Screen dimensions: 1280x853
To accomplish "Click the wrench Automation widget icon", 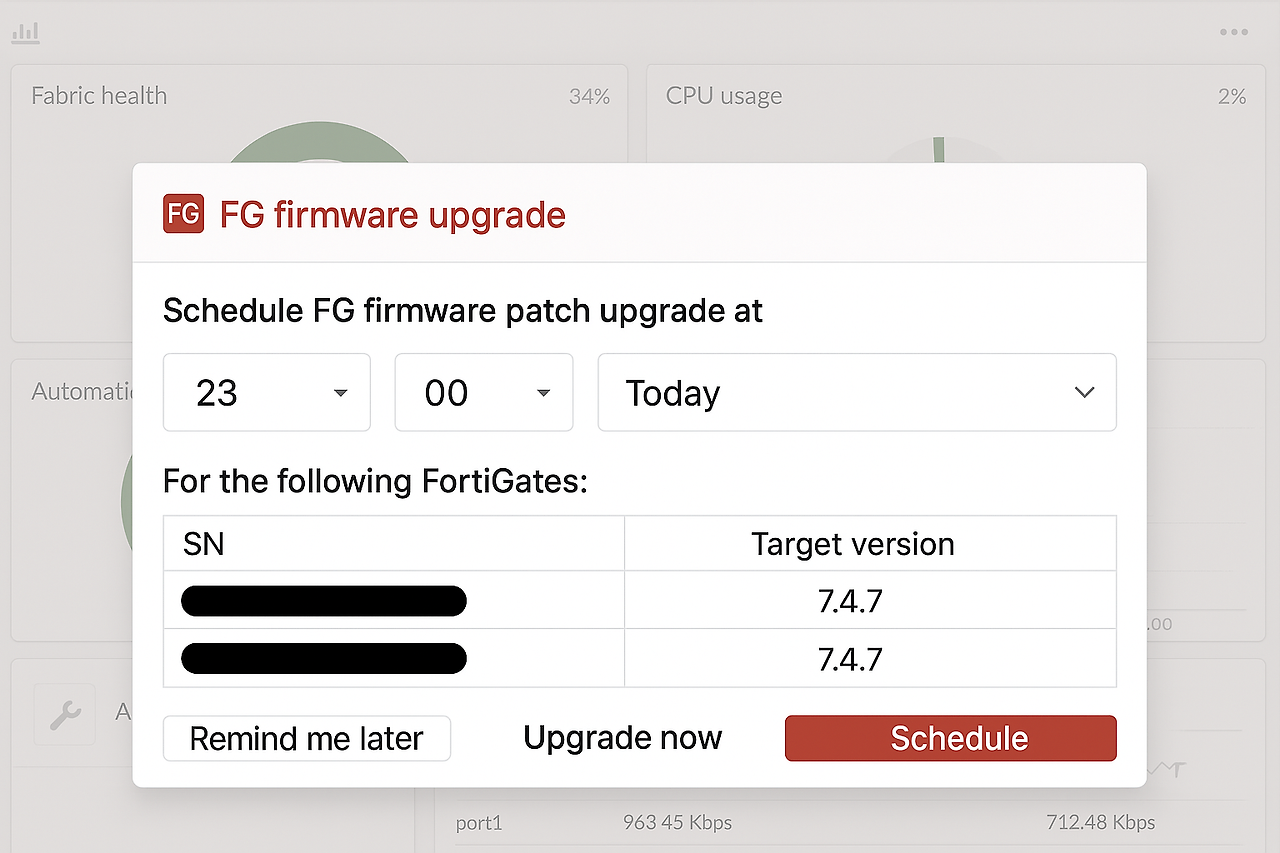I will (x=64, y=712).
